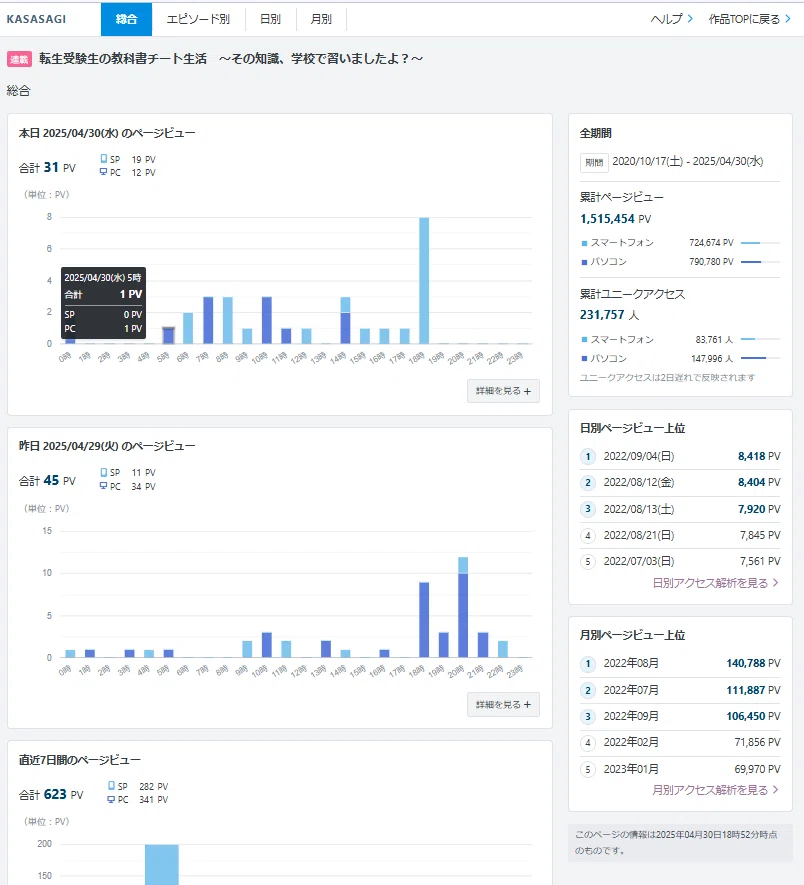Screen dimensions: 804x885
Task: Click the 18時 bar in yesterday's chart
Action: coord(424,620)
